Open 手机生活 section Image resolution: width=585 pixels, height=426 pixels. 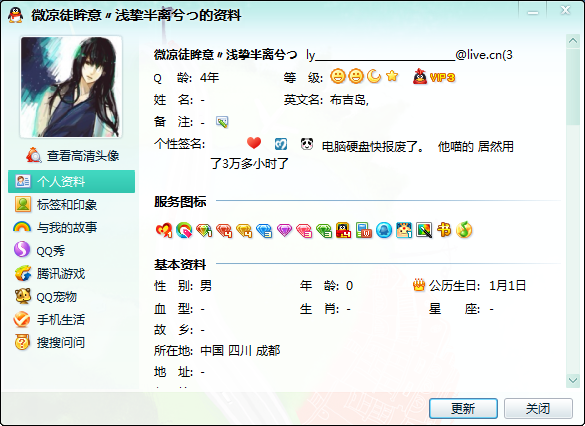(x=49, y=319)
